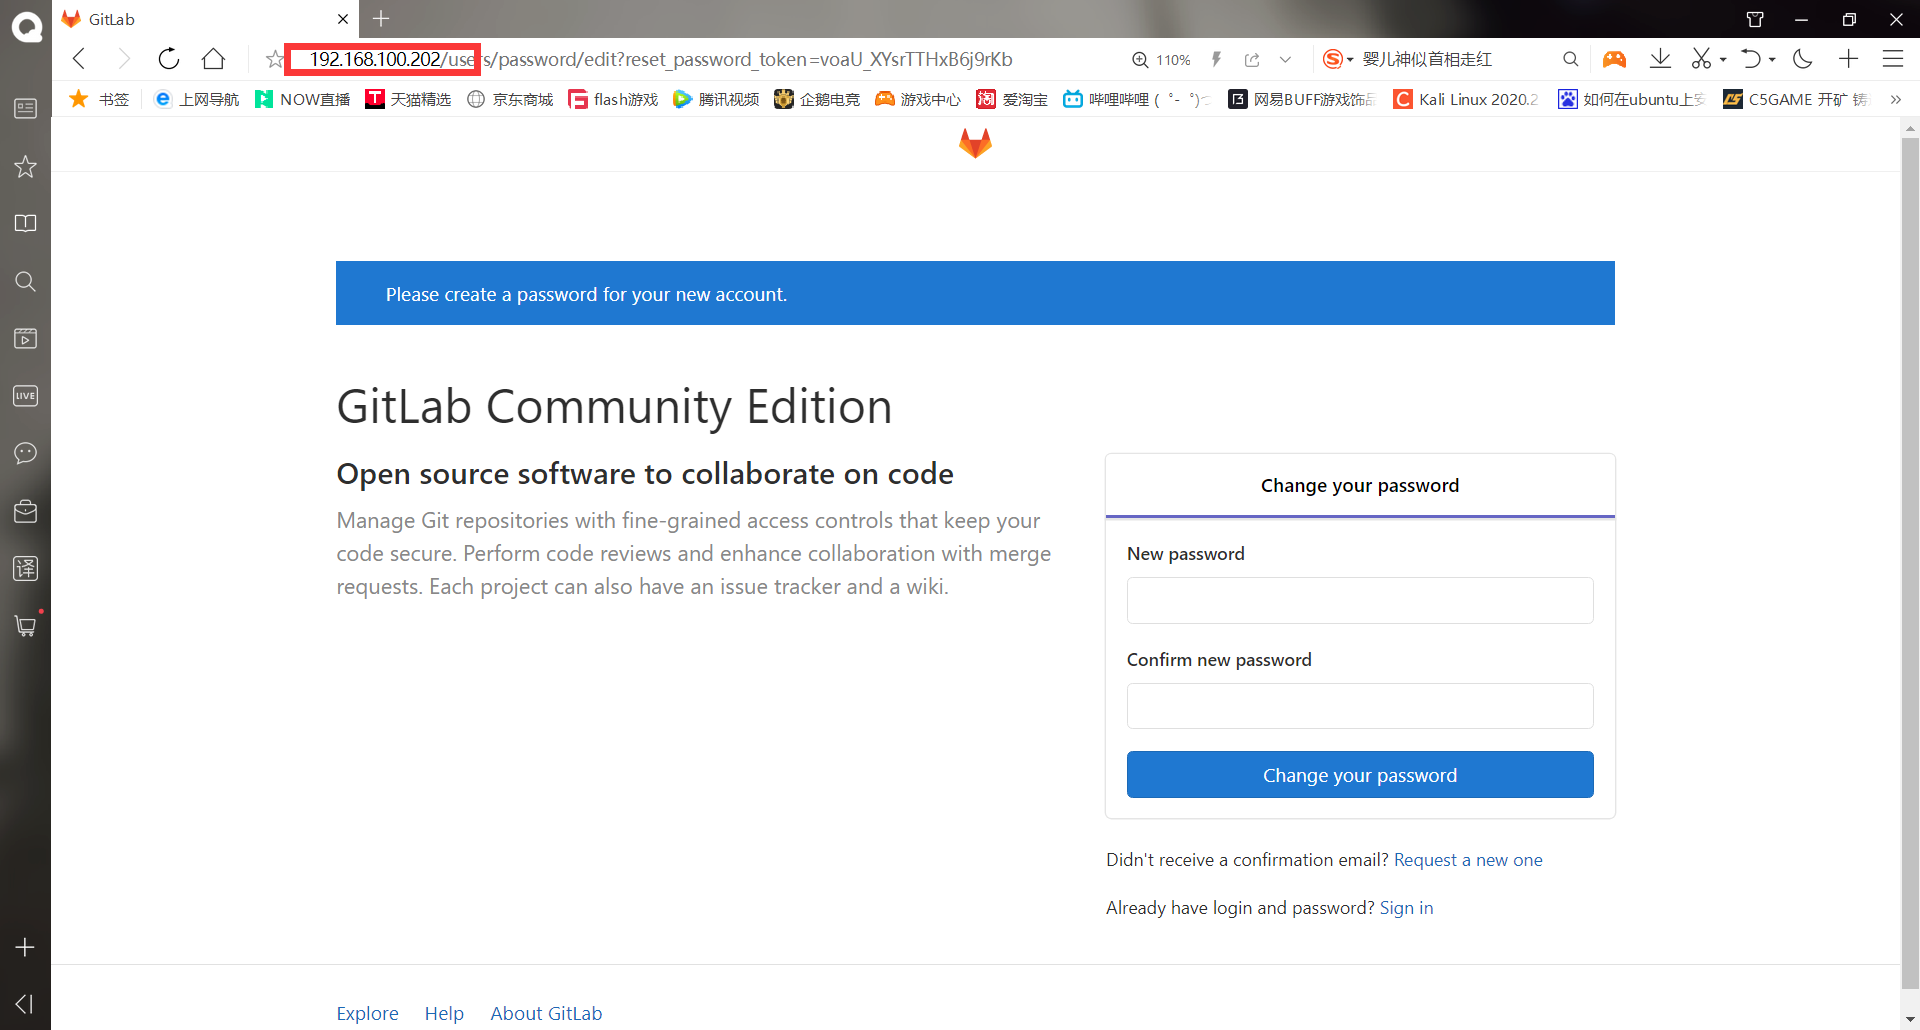1920x1030 pixels.
Task: Open the C5GAME bookmark
Action: 1796,99
